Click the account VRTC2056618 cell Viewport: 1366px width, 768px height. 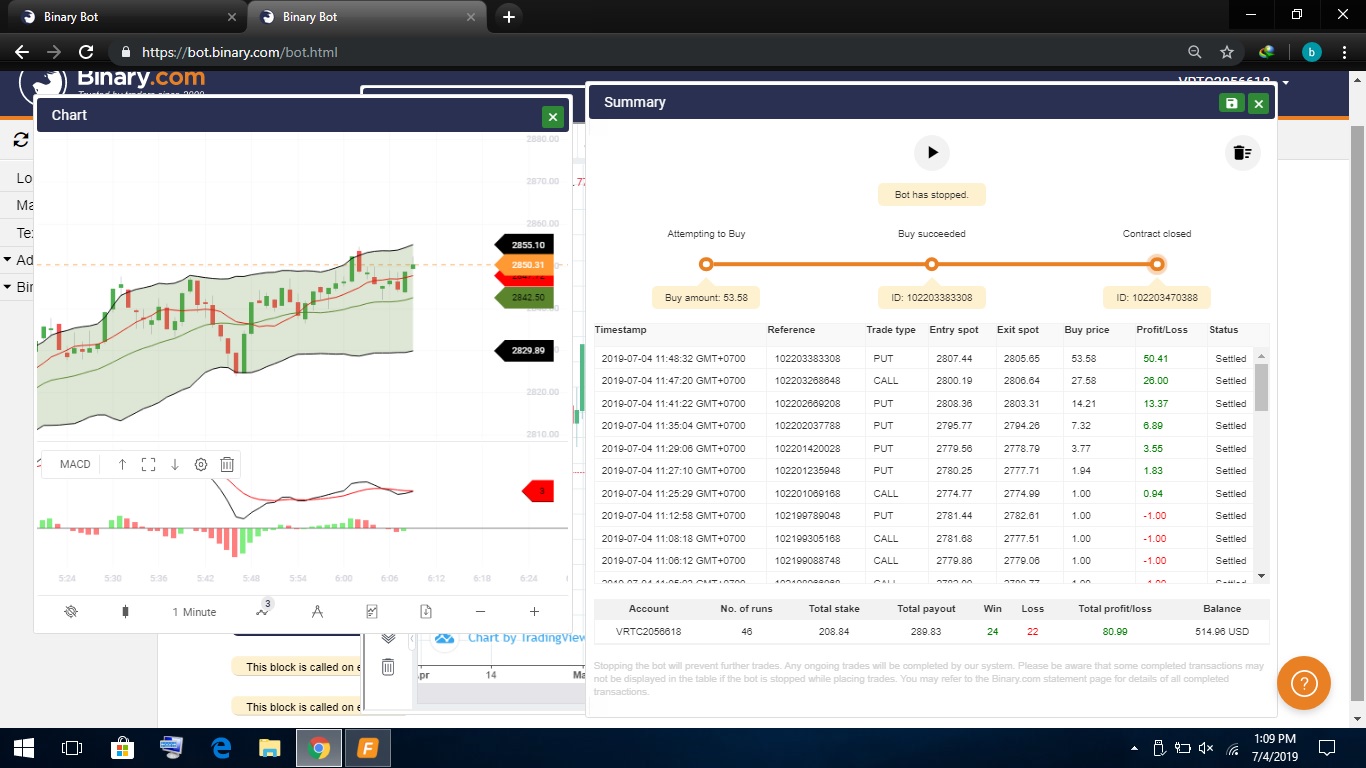coord(649,632)
